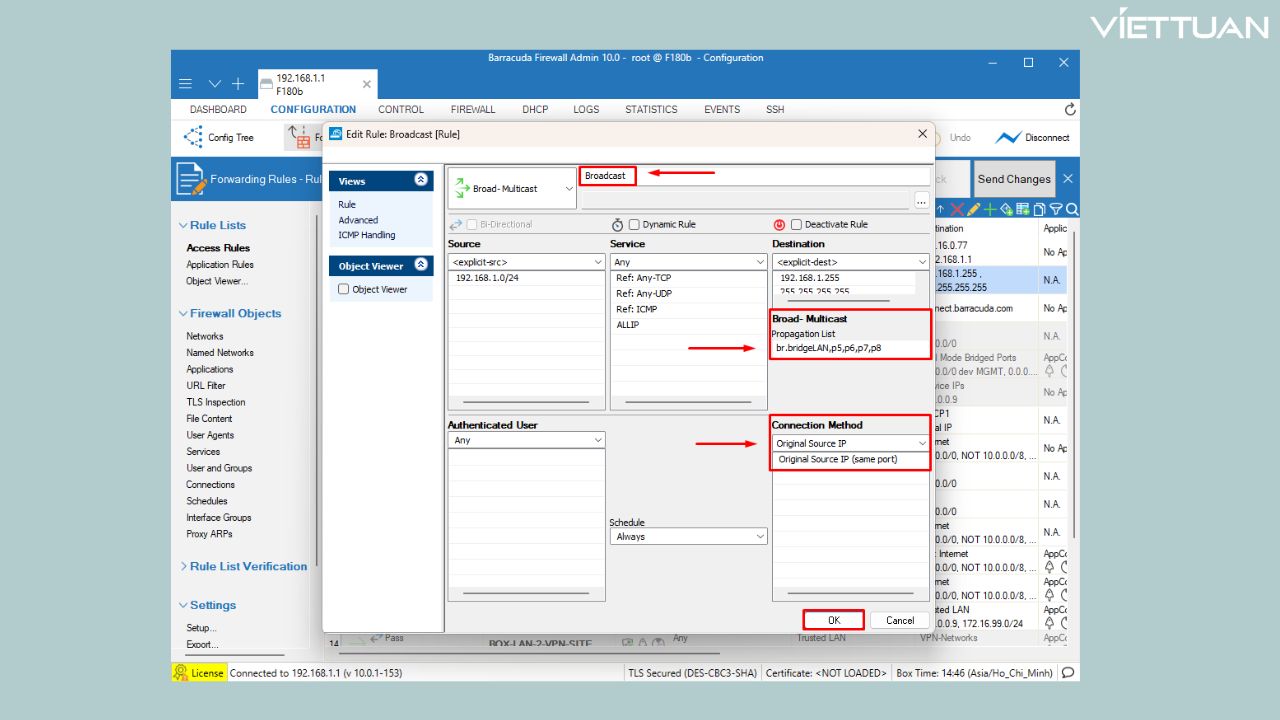The height and width of the screenshot is (720, 1280).
Task: Open the DASHBOARD tab
Action: pos(218,109)
